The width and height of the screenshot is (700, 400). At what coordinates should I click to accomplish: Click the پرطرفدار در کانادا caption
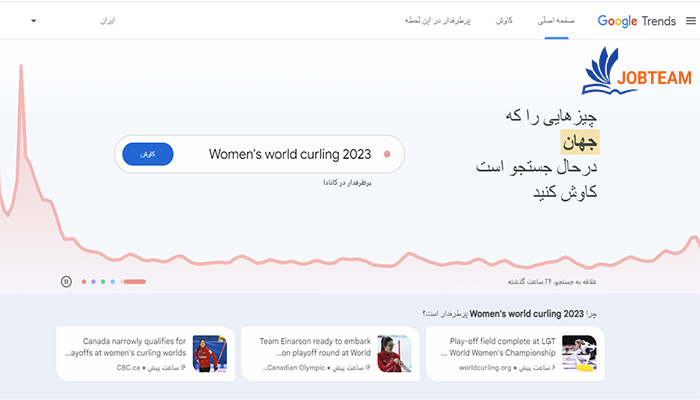[x=347, y=183]
